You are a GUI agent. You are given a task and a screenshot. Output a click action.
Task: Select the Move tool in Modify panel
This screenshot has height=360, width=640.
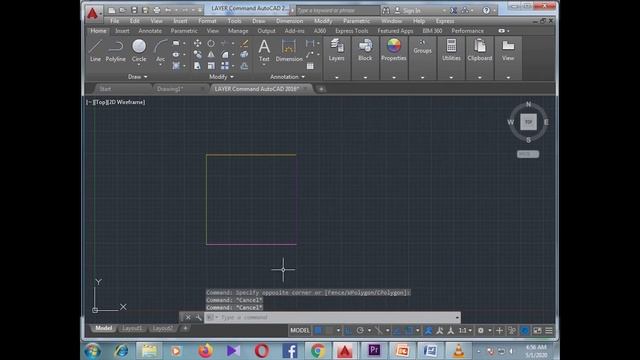tap(197, 43)
